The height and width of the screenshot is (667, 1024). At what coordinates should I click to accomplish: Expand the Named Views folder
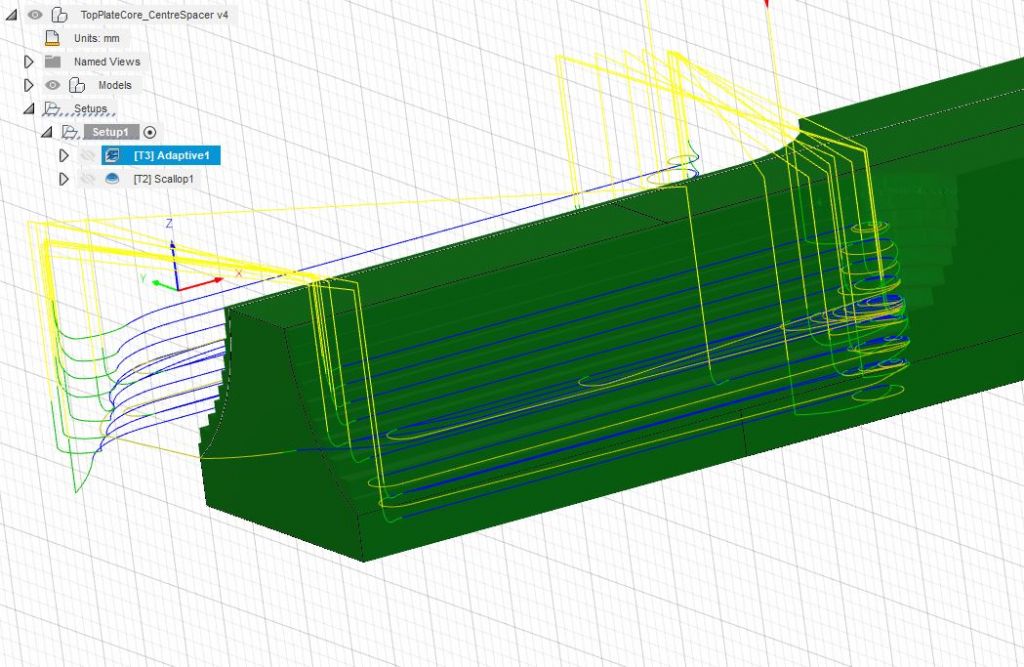[29, 61]
